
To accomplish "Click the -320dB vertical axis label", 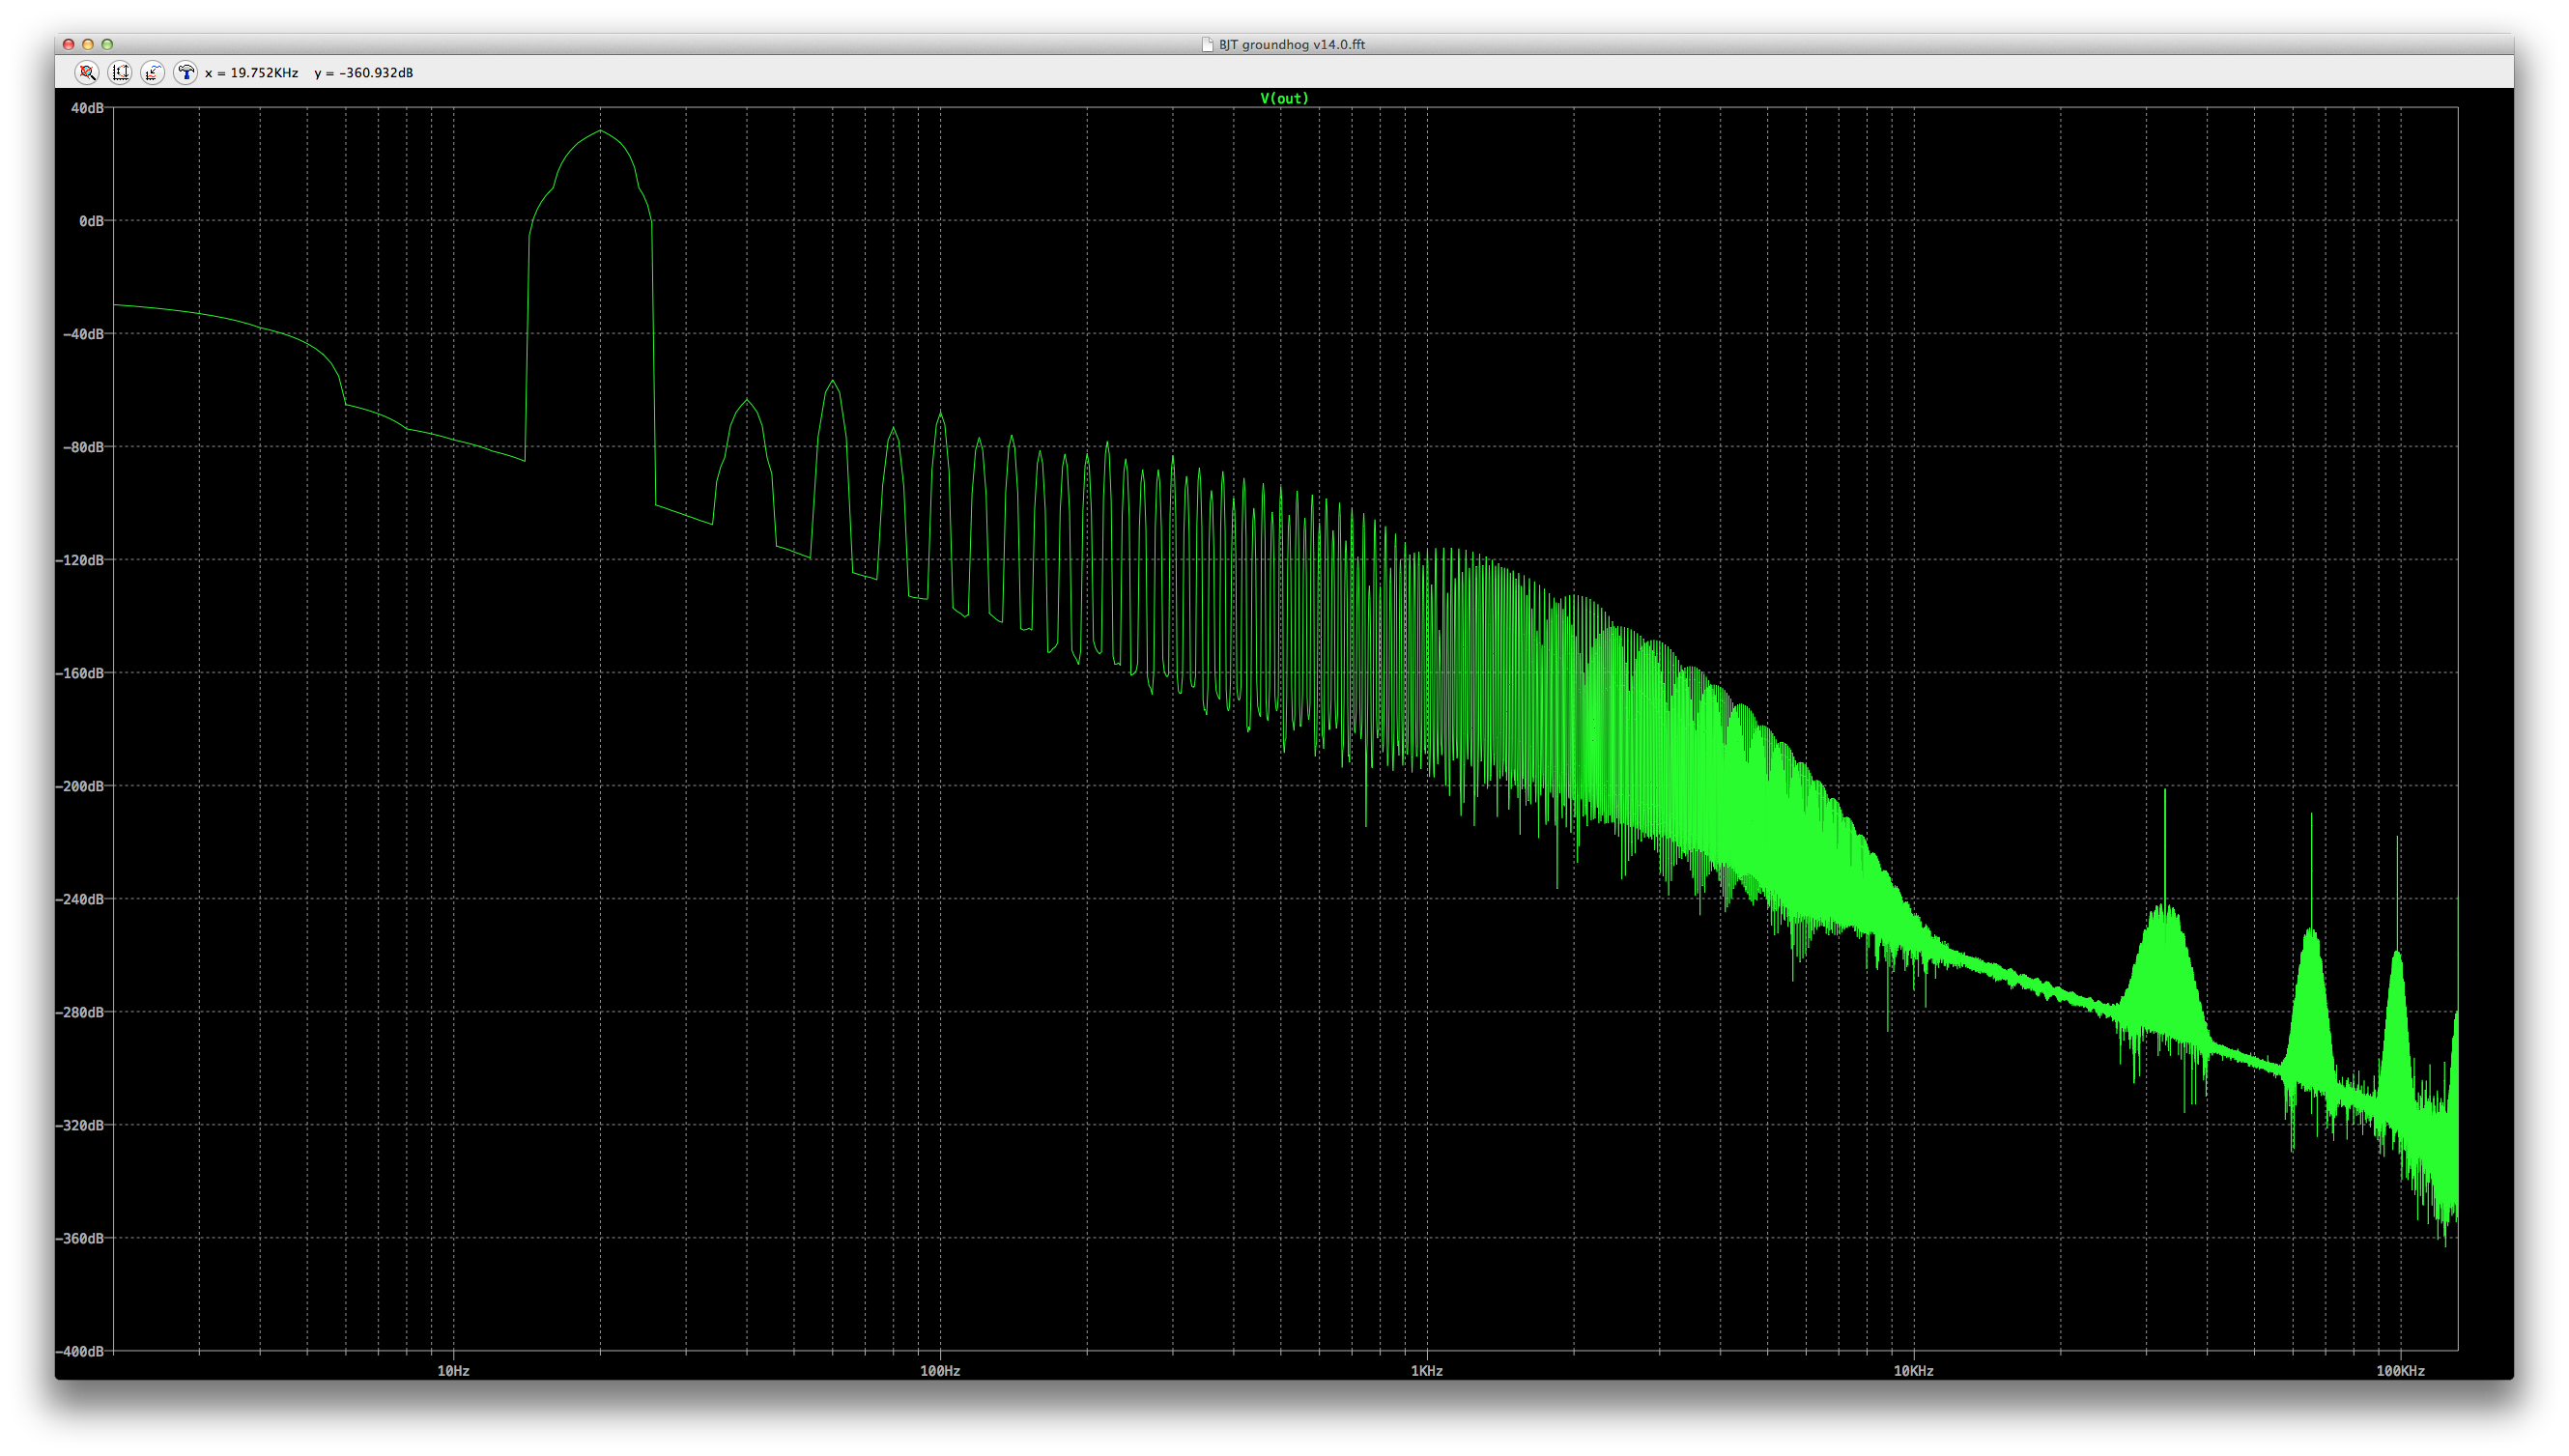I will pos(79,1125).
